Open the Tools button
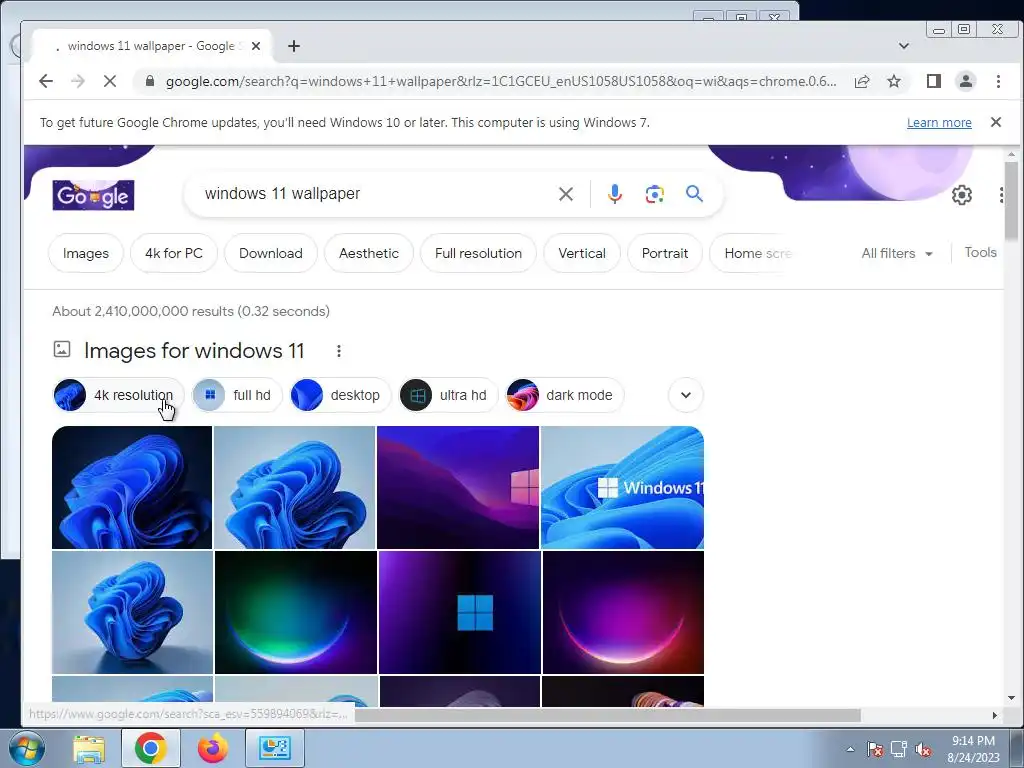 980,253
